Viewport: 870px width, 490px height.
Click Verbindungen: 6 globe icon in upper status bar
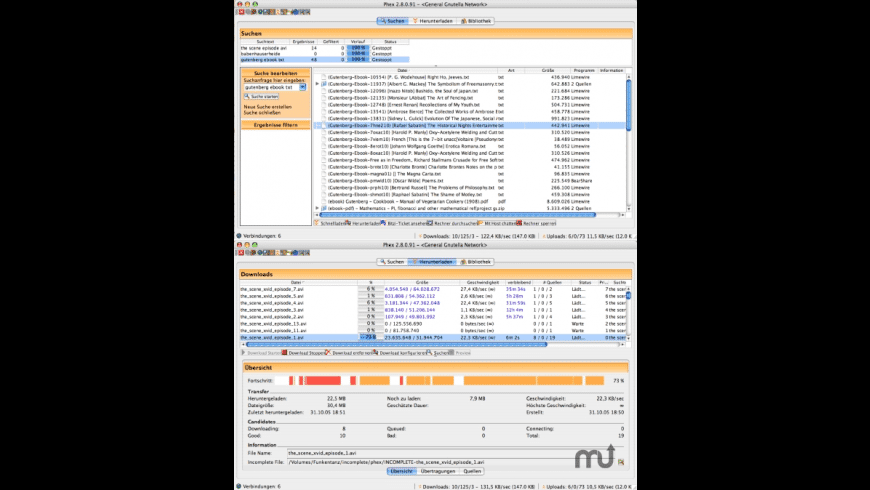pos(239,236)
